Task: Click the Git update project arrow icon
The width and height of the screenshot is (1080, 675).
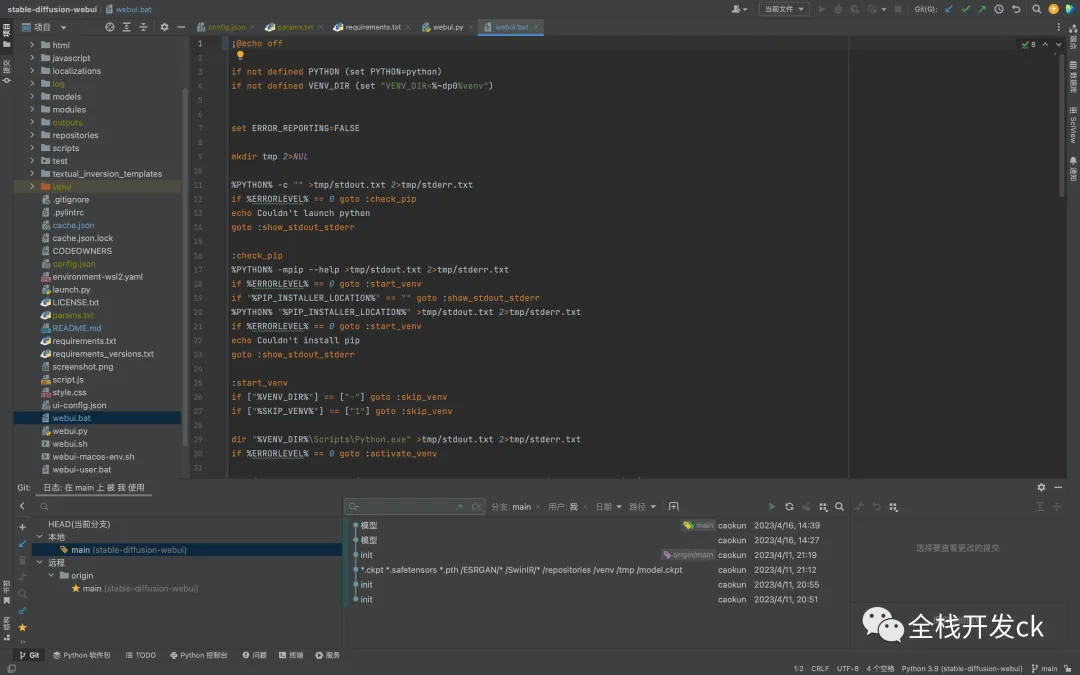Action: pyautogui.click(x=948, y=9)
